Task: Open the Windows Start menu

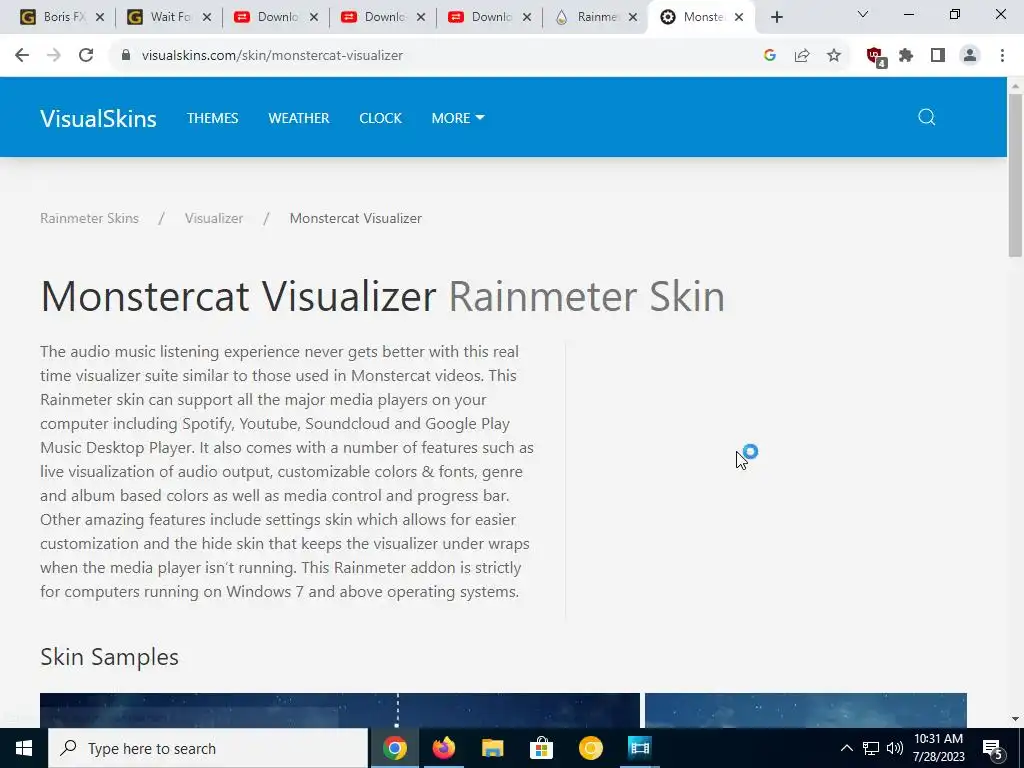Action: tap(24, 748)
